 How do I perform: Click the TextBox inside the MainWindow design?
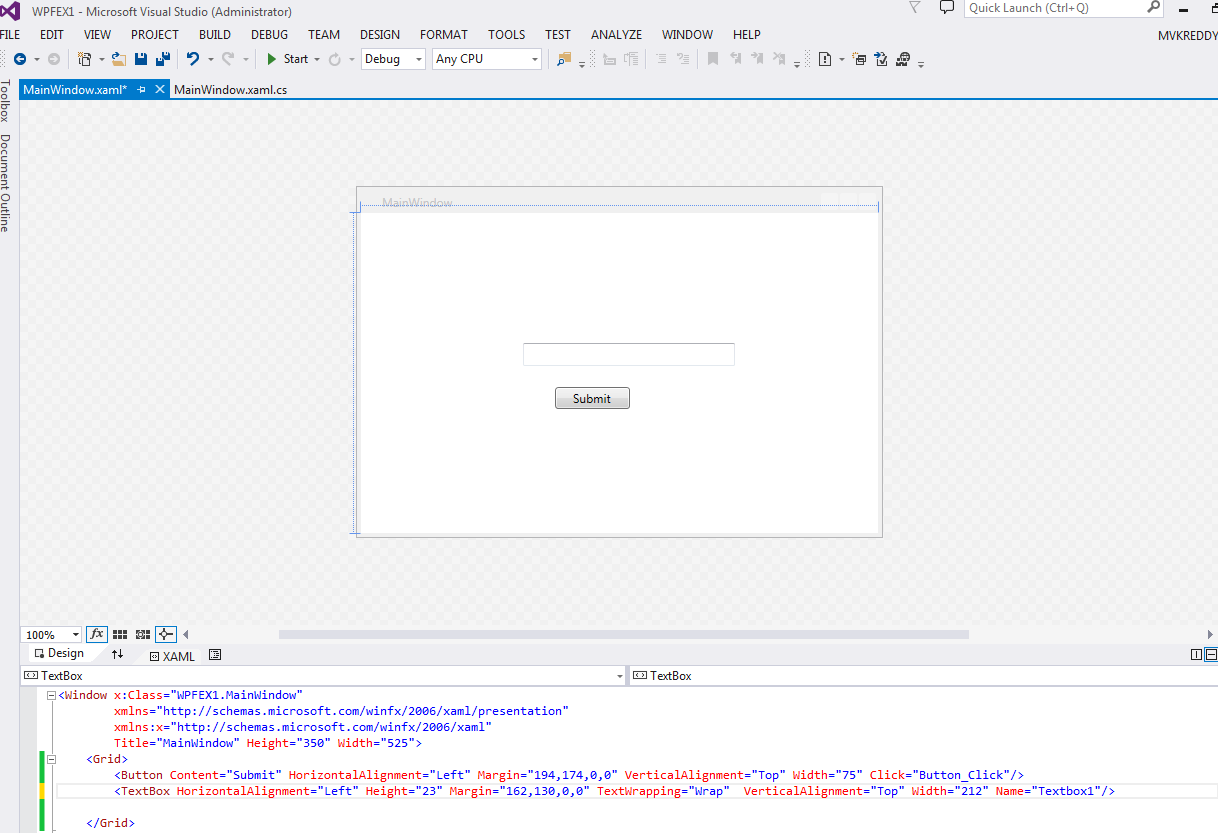[629, 354]
